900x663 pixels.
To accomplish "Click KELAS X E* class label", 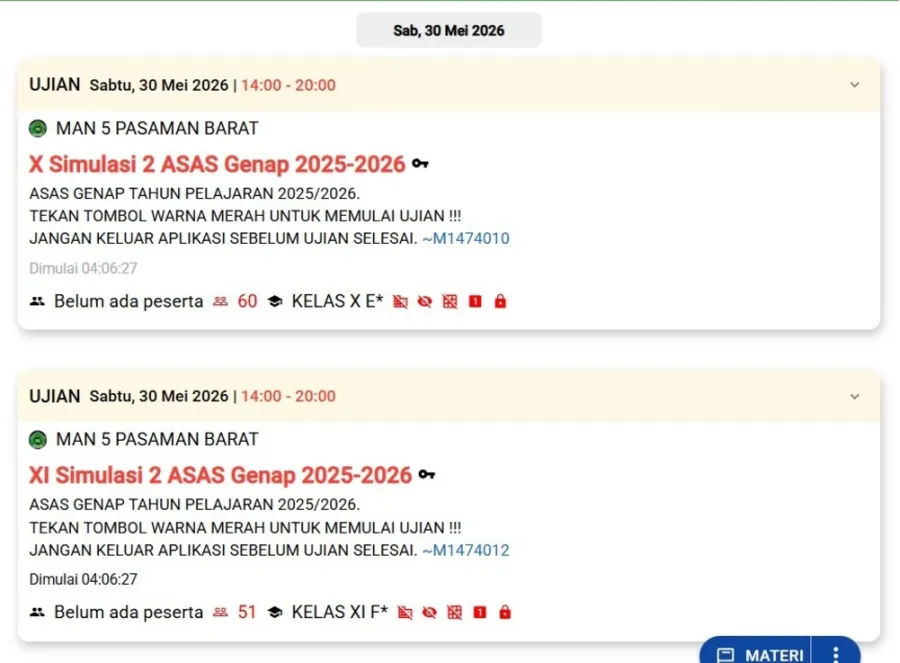I will pyautogui.click(x=338, y=301).
